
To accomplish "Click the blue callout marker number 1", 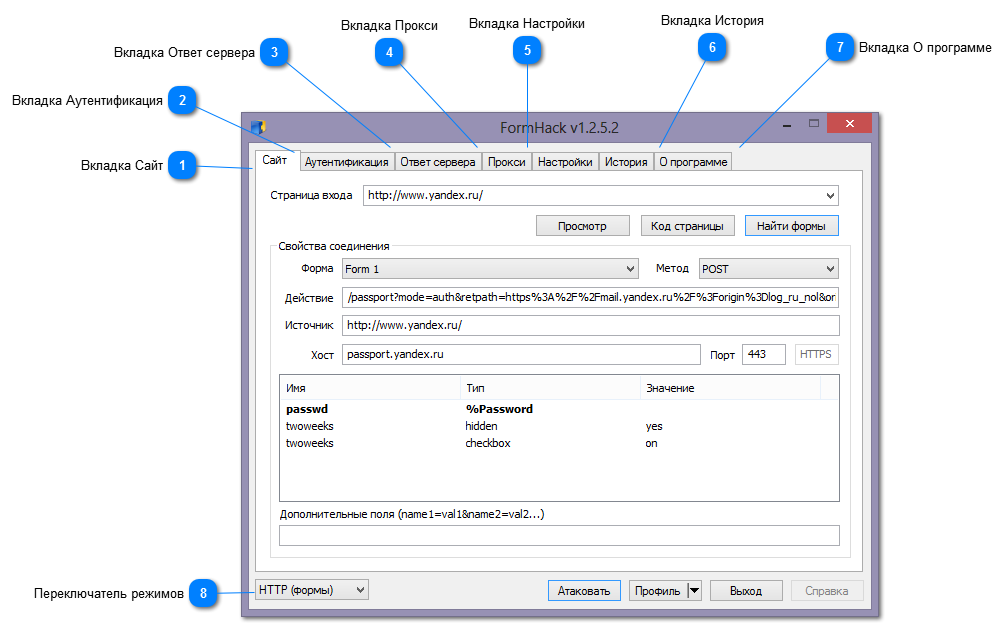I will pyautogui.click(x=182, y=166).
